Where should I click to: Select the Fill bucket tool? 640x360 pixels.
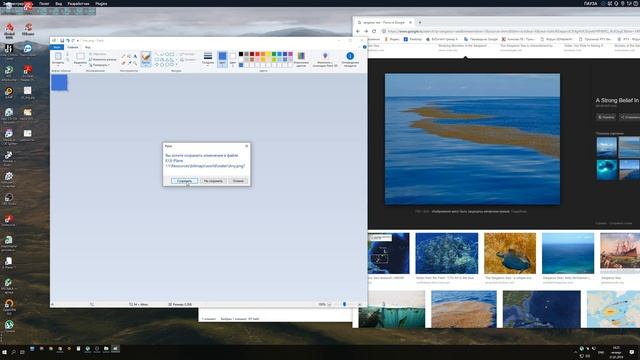click(x=129, y=56)
